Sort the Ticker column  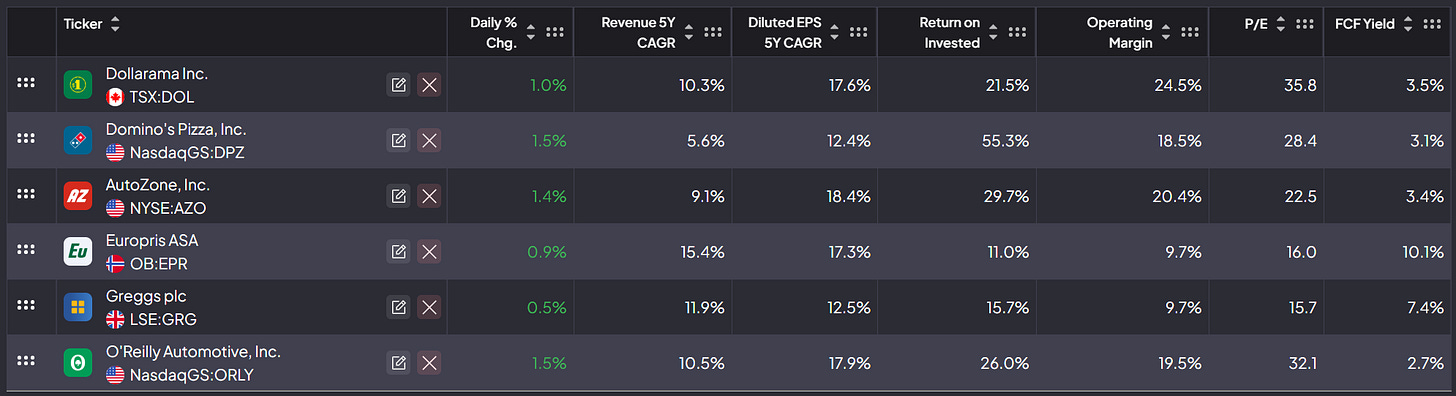point(115,24)
